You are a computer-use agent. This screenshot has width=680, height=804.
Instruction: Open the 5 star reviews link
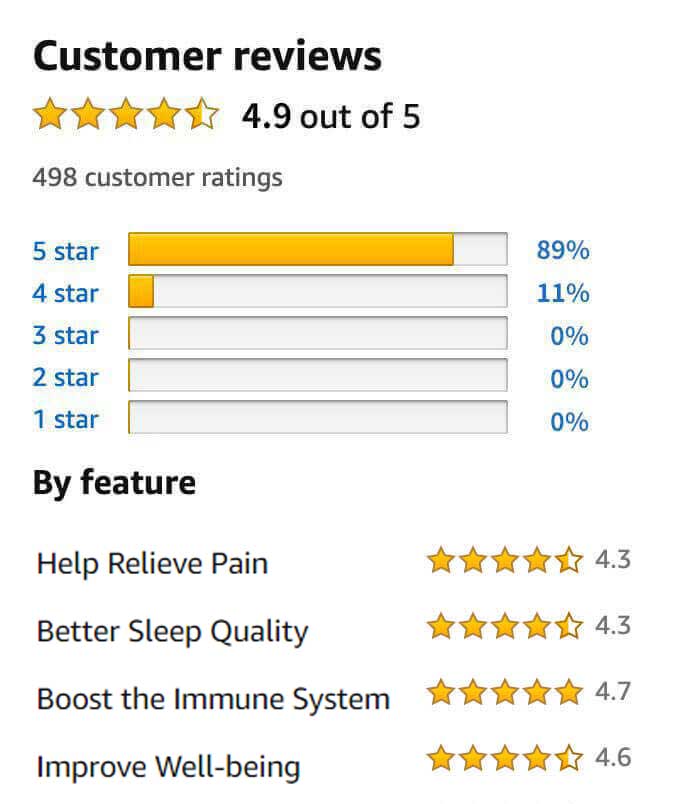coord(66,251)
